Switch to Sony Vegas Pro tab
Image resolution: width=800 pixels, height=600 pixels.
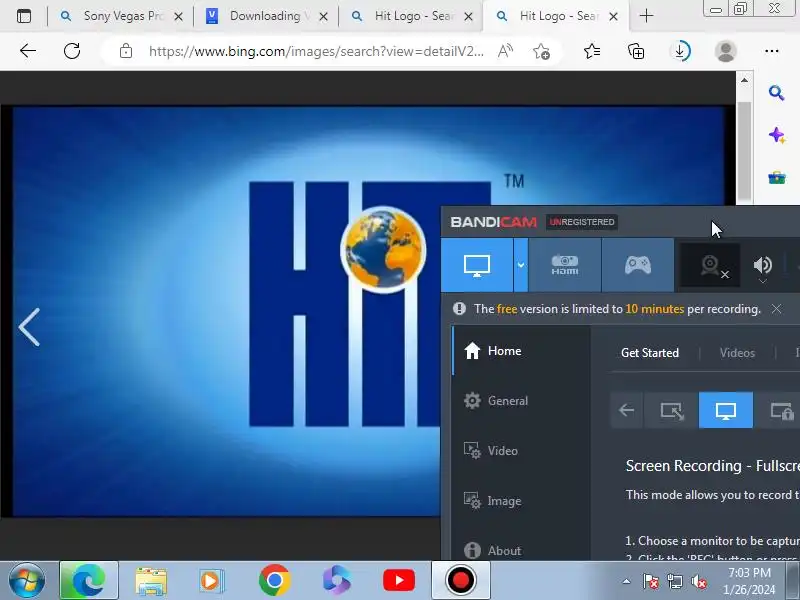[x=121, y=16]
